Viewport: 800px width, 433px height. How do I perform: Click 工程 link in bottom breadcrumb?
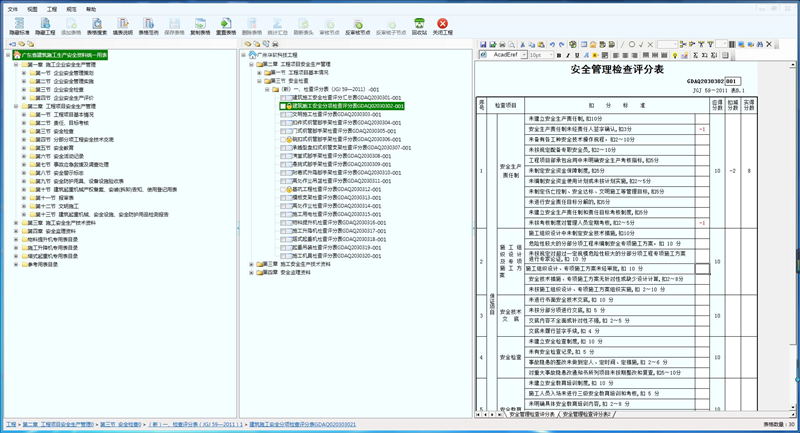tap(11, 424)
